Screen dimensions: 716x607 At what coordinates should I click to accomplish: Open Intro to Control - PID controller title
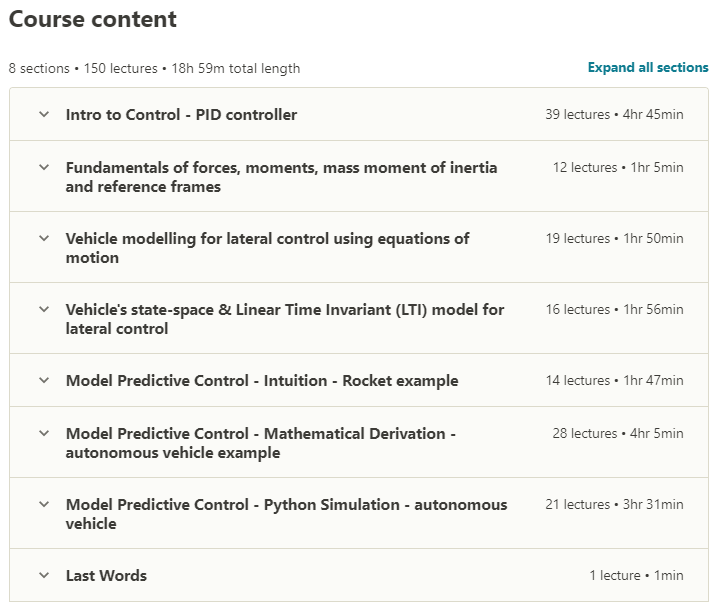181,115
